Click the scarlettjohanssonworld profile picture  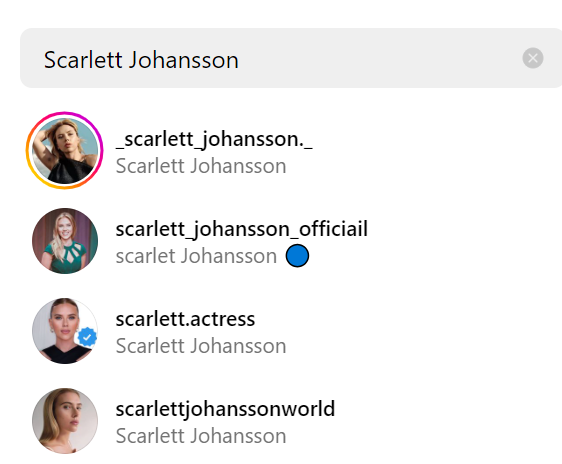pyautogui.click(x=65, y=421)
